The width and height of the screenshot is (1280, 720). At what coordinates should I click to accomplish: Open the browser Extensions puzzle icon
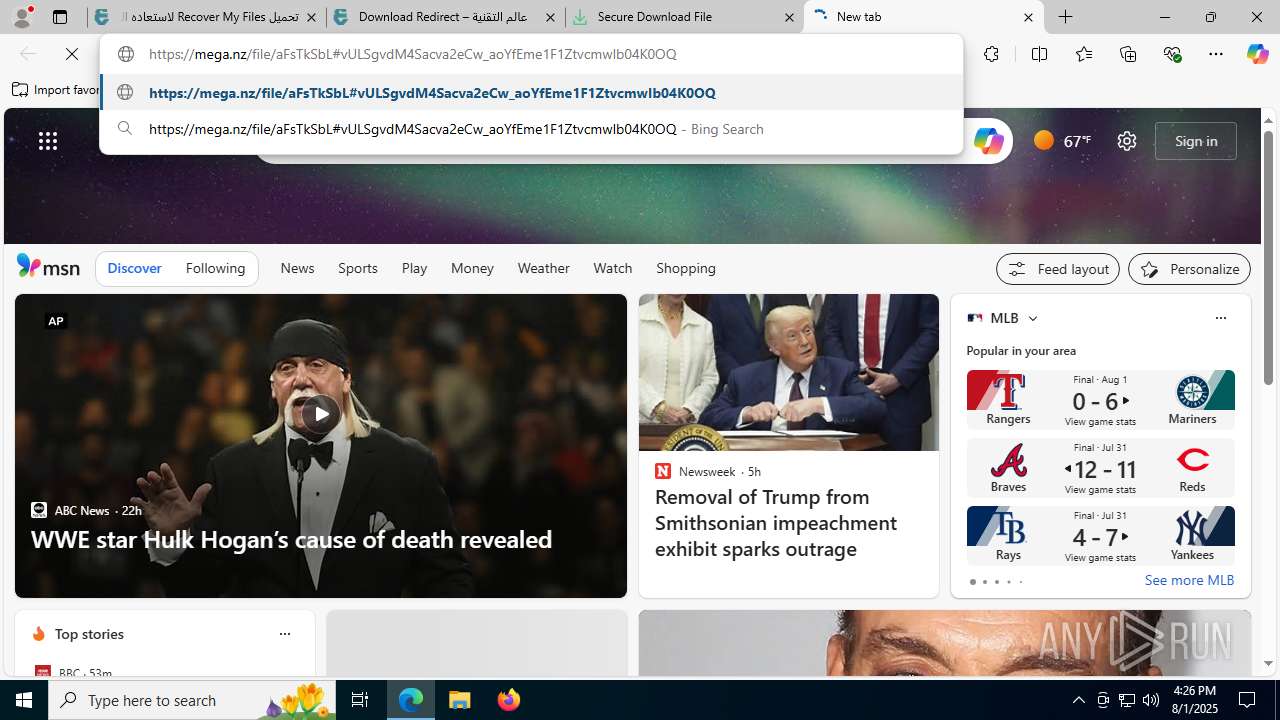(x=991, y=54)
